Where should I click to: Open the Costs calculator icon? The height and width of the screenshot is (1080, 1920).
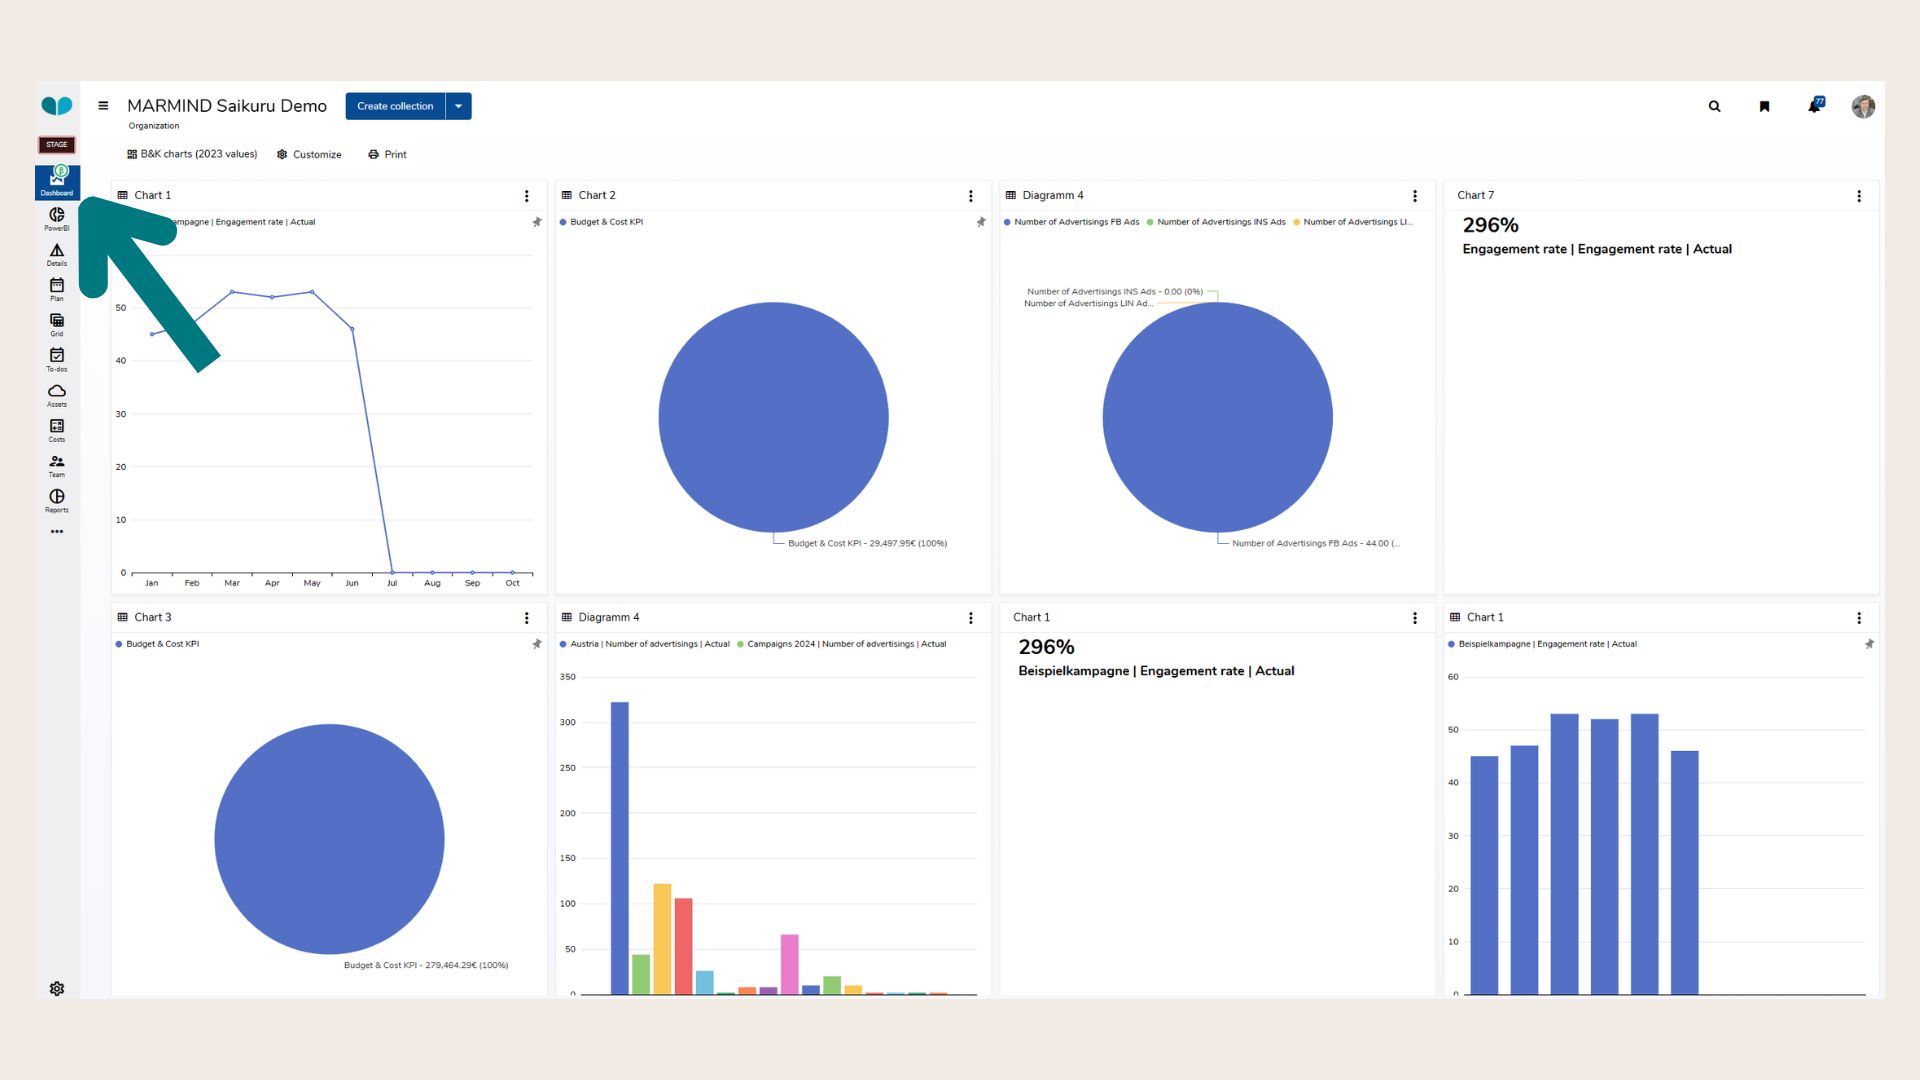click(57, 428)
